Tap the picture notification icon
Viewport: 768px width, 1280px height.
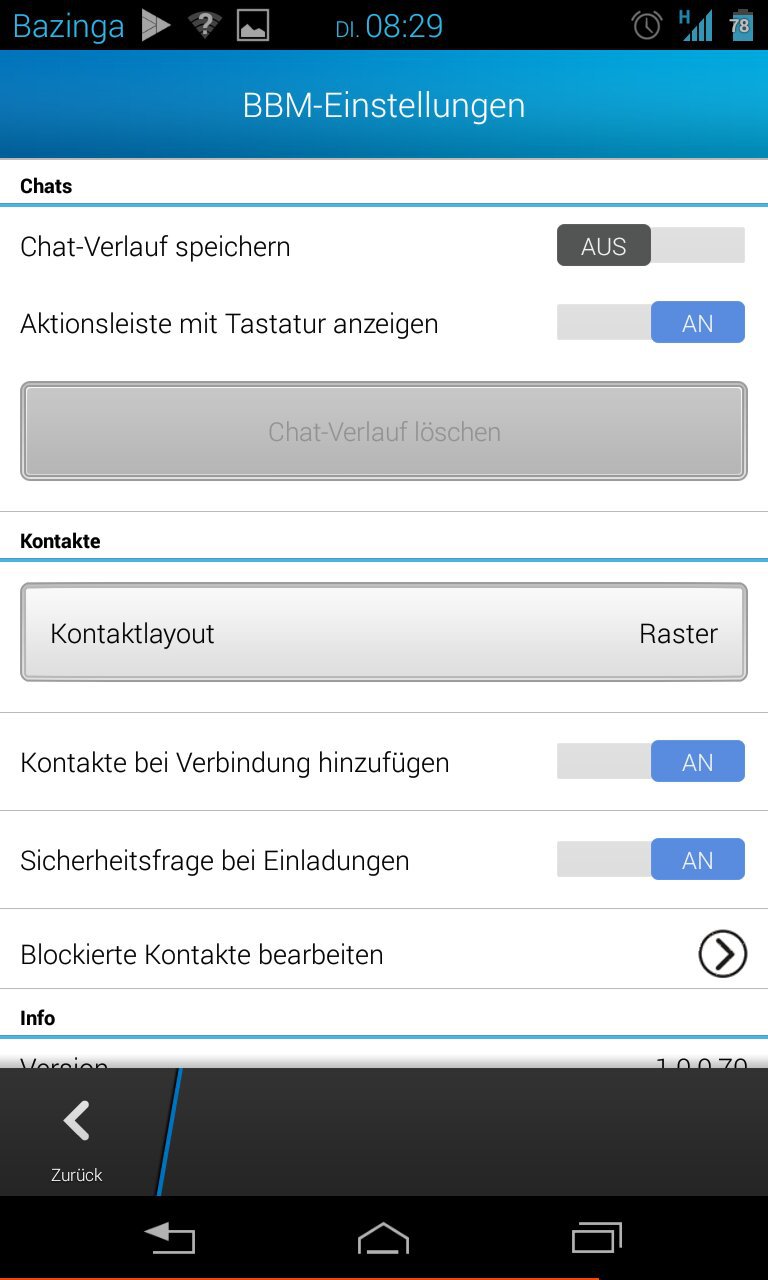253,25
